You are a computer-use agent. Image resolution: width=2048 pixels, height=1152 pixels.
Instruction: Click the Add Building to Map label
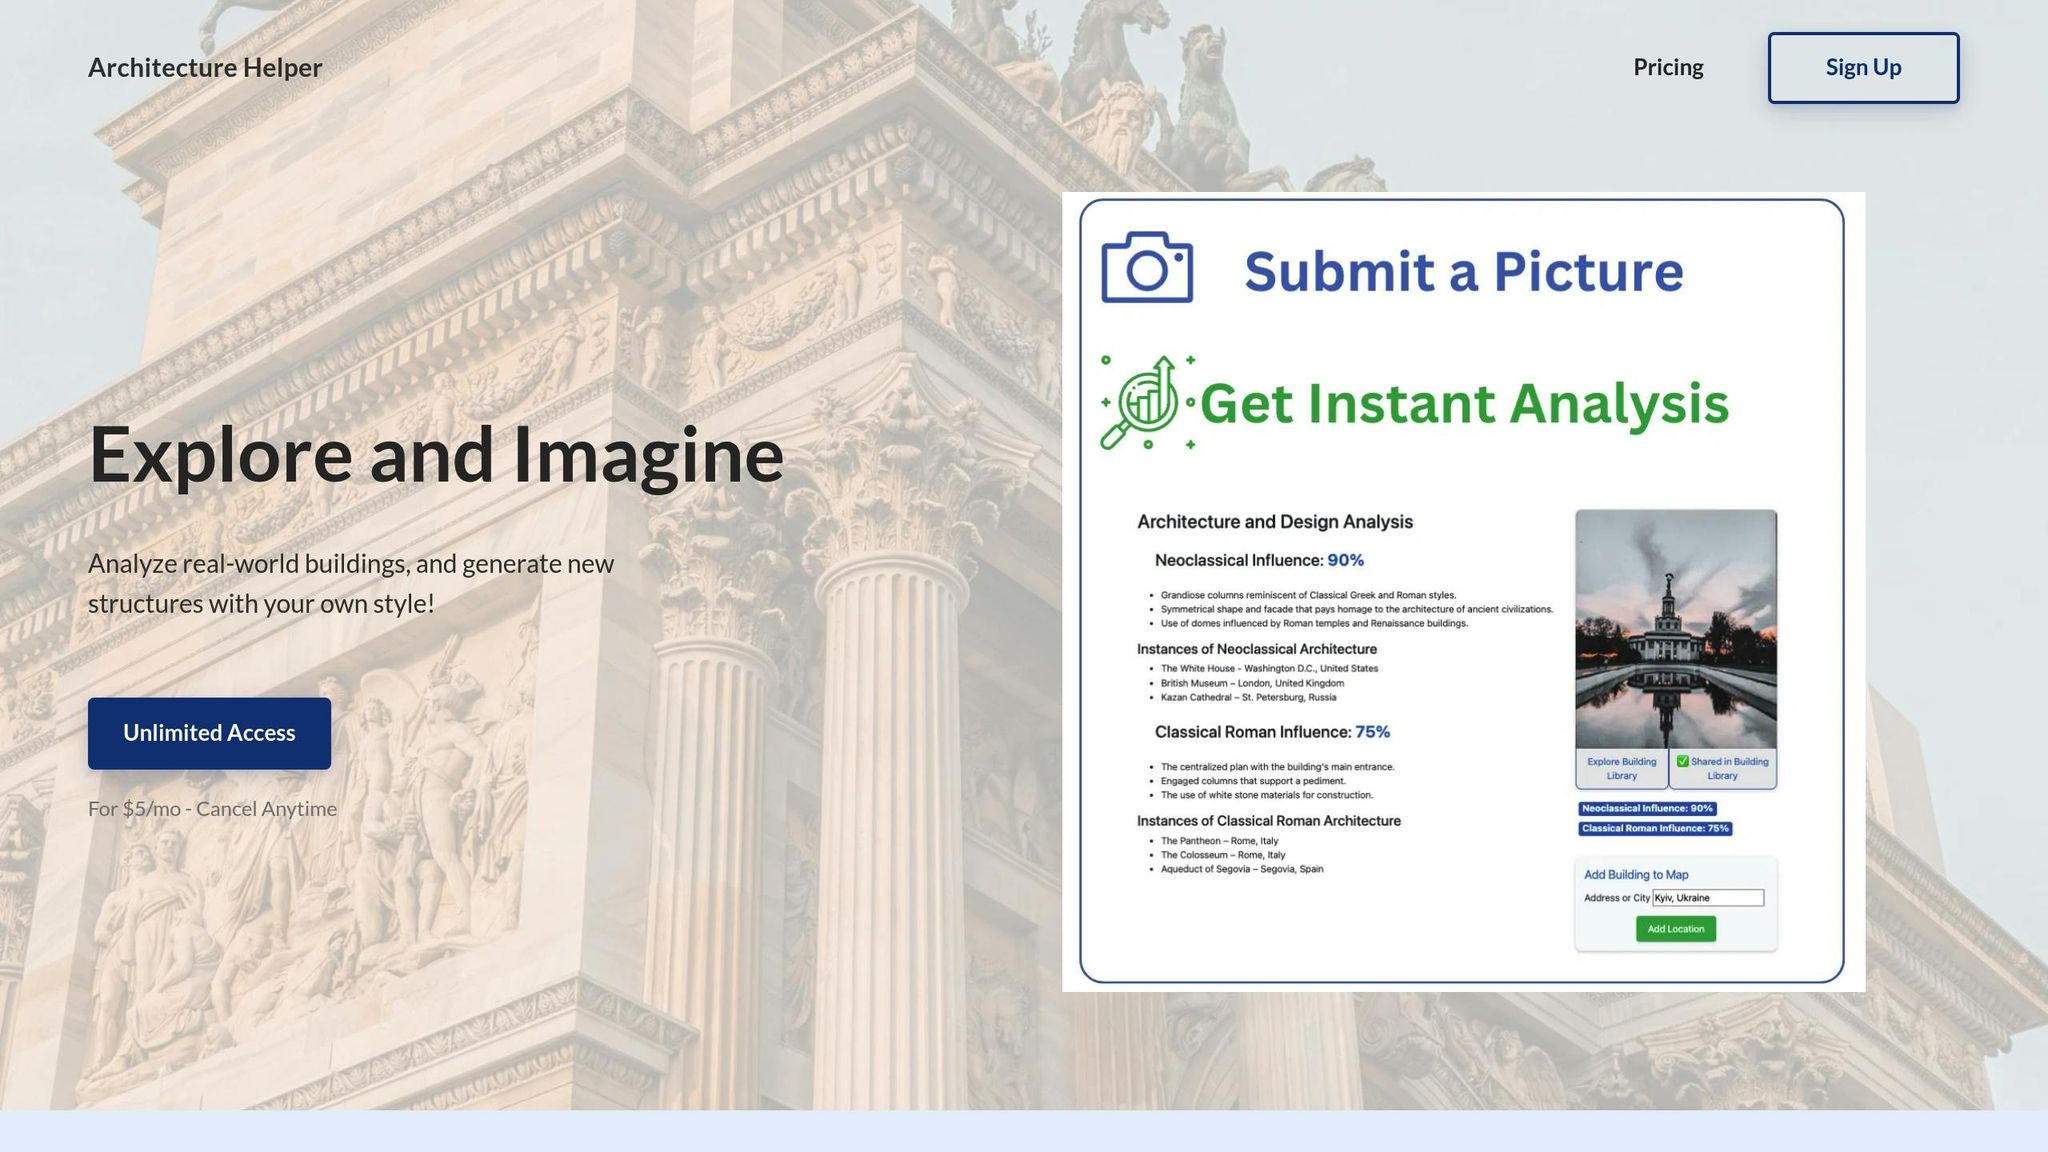[1636, 875]
